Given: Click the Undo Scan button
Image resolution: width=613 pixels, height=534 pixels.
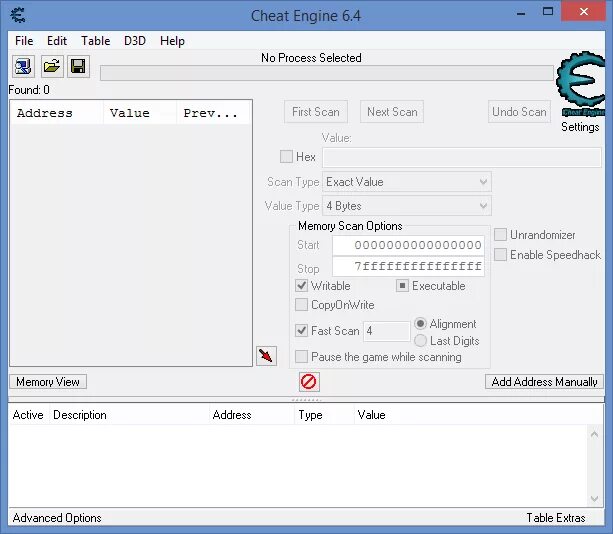Looking at the screenshot, I should click(519, 112).
